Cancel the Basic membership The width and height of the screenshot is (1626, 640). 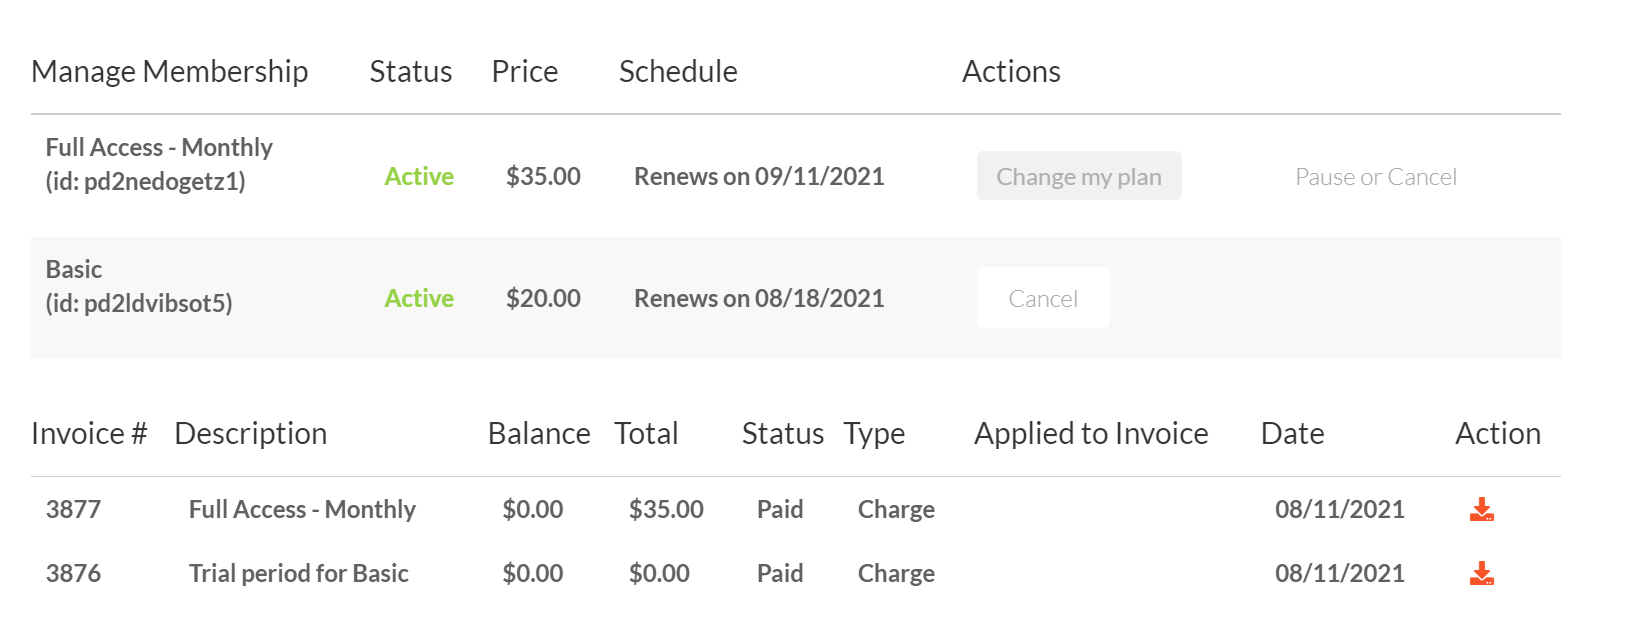[x=1042, y=299]
